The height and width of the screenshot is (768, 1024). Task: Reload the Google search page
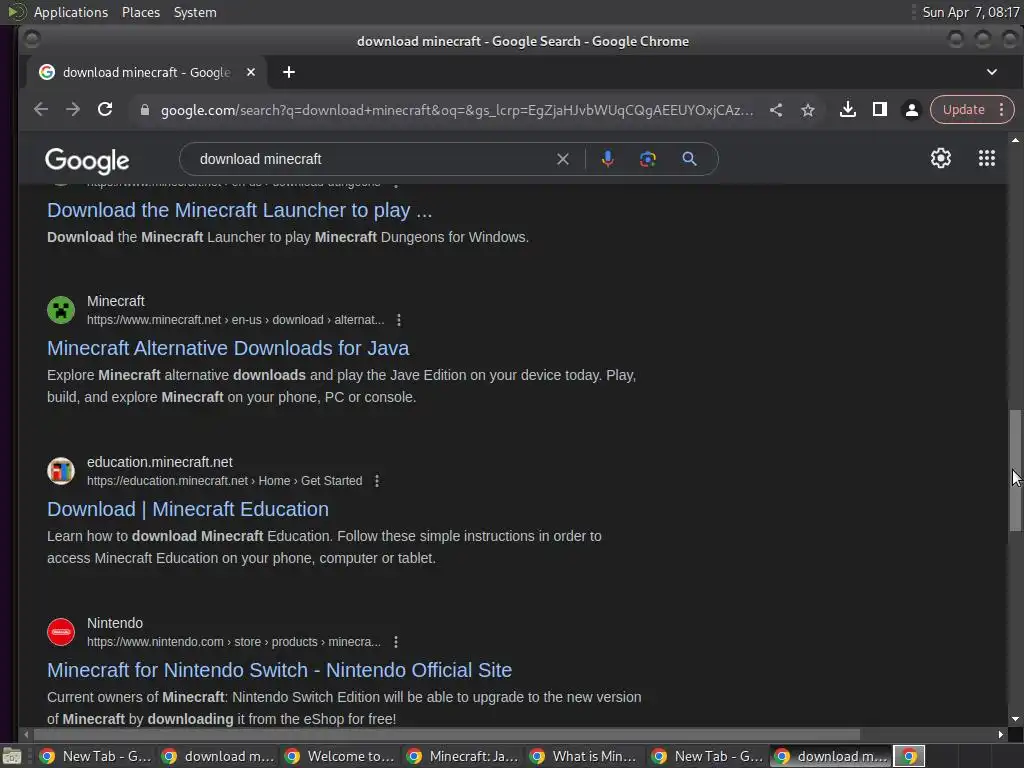[105, 110]
